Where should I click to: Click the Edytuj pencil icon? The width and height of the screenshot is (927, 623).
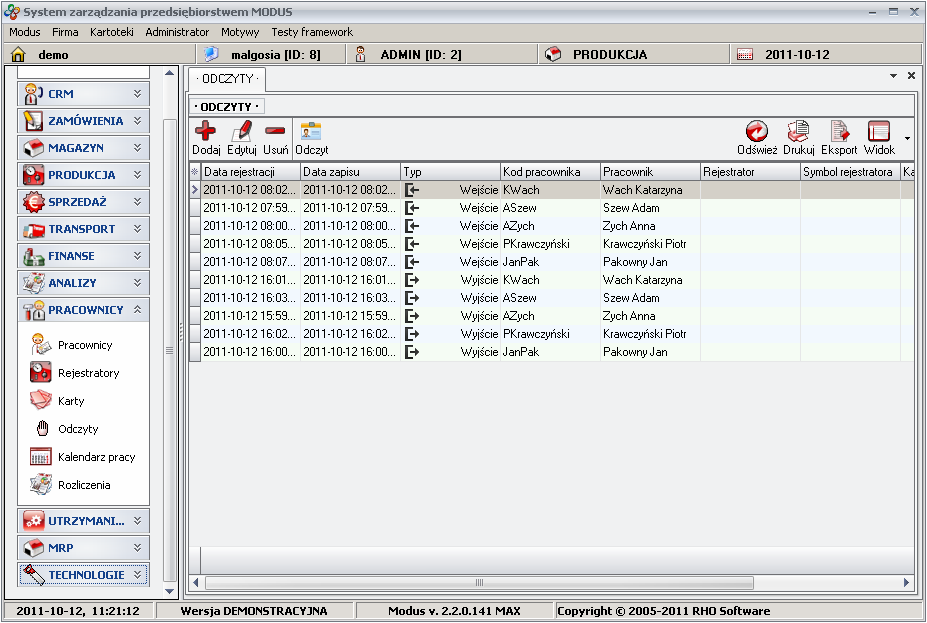coord(241,131)
